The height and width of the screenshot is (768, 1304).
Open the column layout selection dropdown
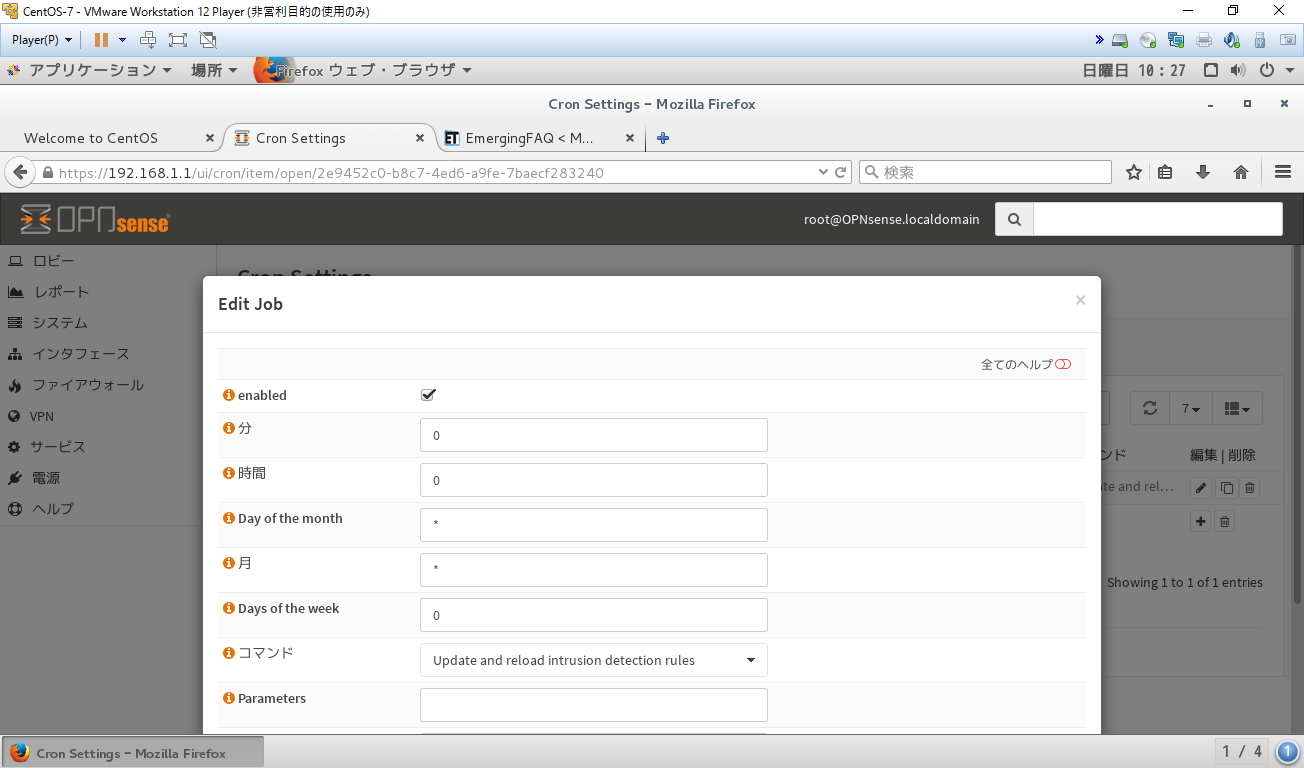[x=1237, y=408]
